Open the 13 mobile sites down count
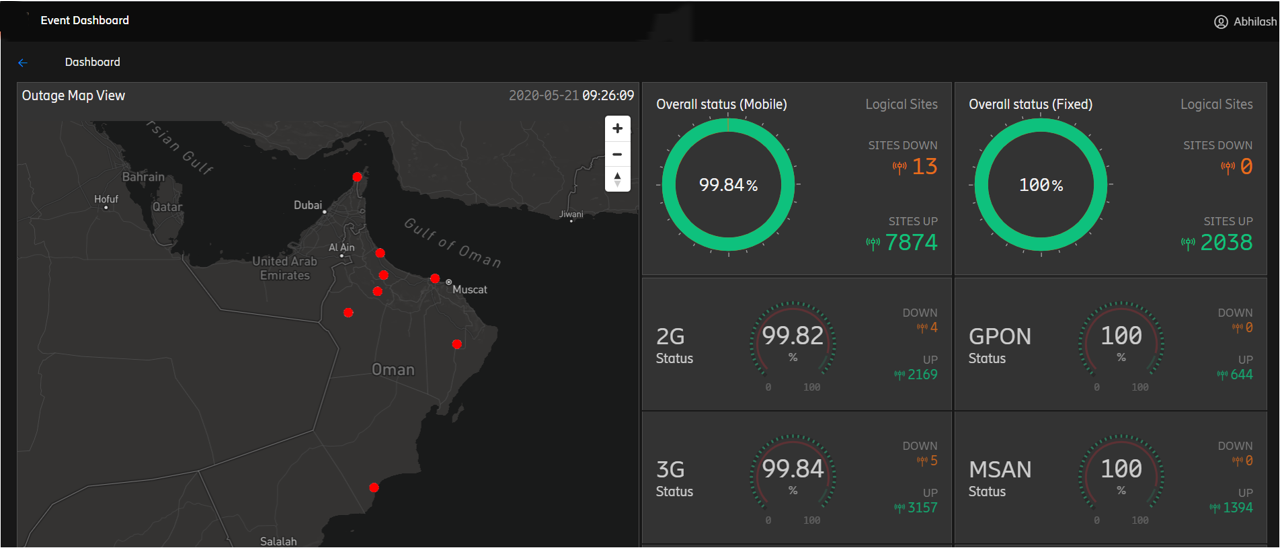Image resolution: width=1280 pixels, height=548 pixels. pyautogui.click(x=925, y=167)
